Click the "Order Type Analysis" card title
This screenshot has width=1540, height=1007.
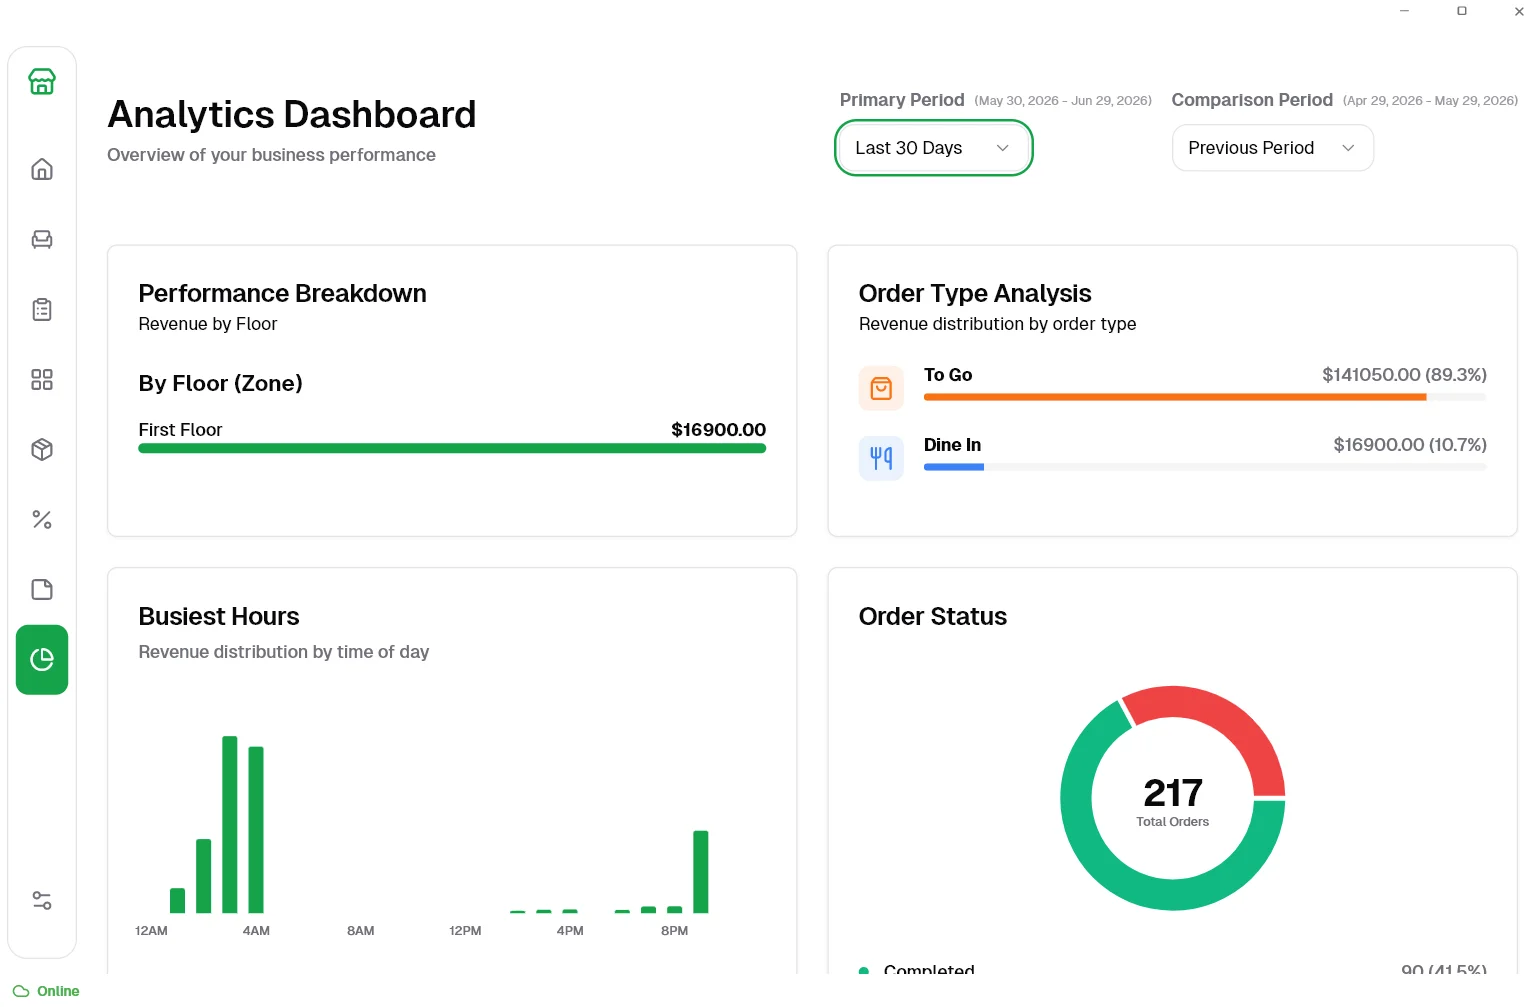[975, 293]
